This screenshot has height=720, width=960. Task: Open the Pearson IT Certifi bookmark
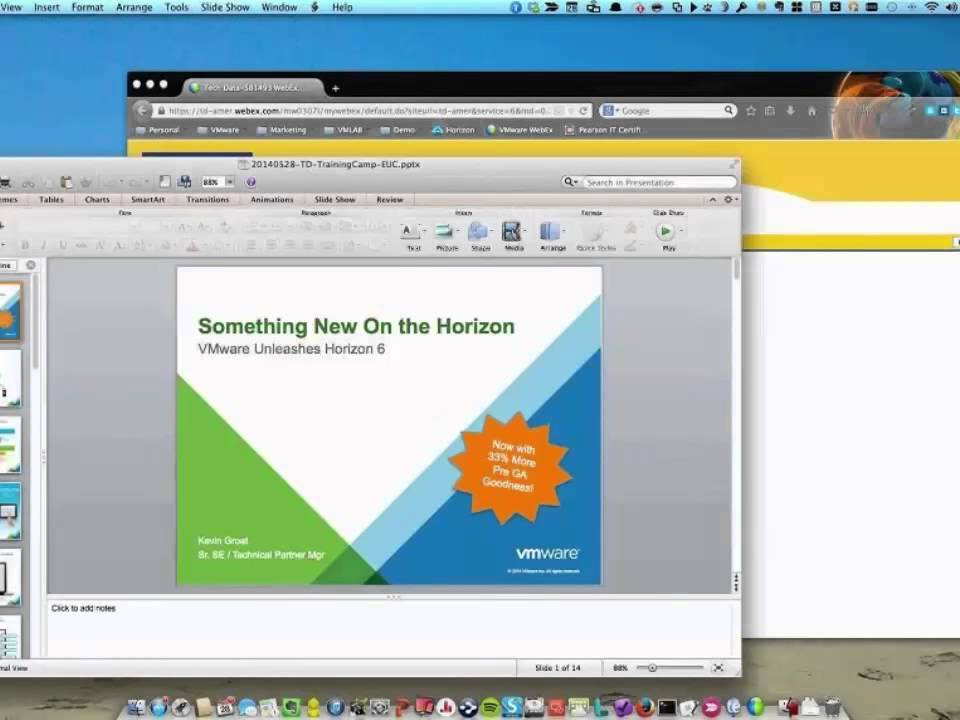tap(603, 130)
